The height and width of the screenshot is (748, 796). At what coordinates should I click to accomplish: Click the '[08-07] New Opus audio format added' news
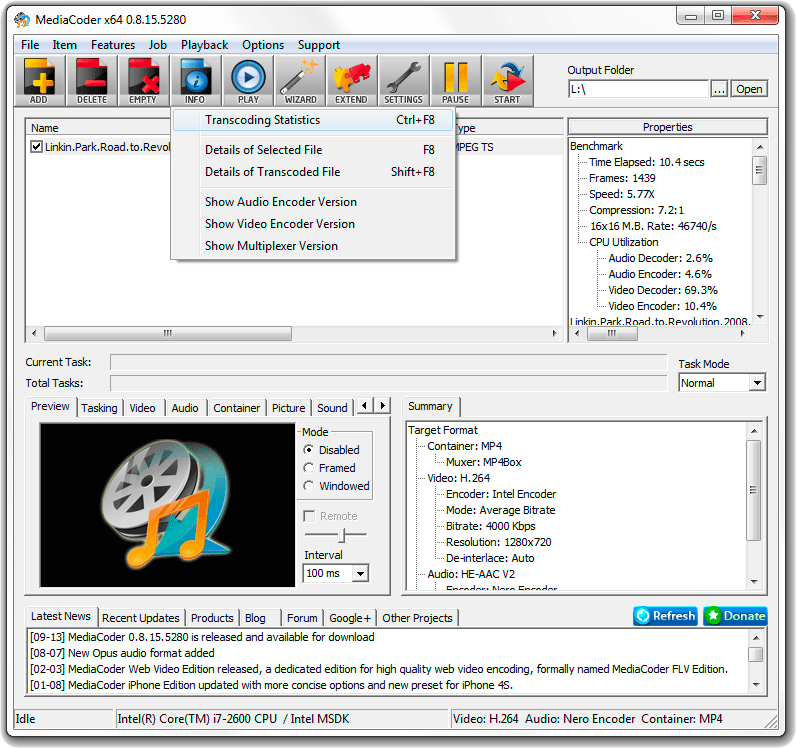pos(122,653)
